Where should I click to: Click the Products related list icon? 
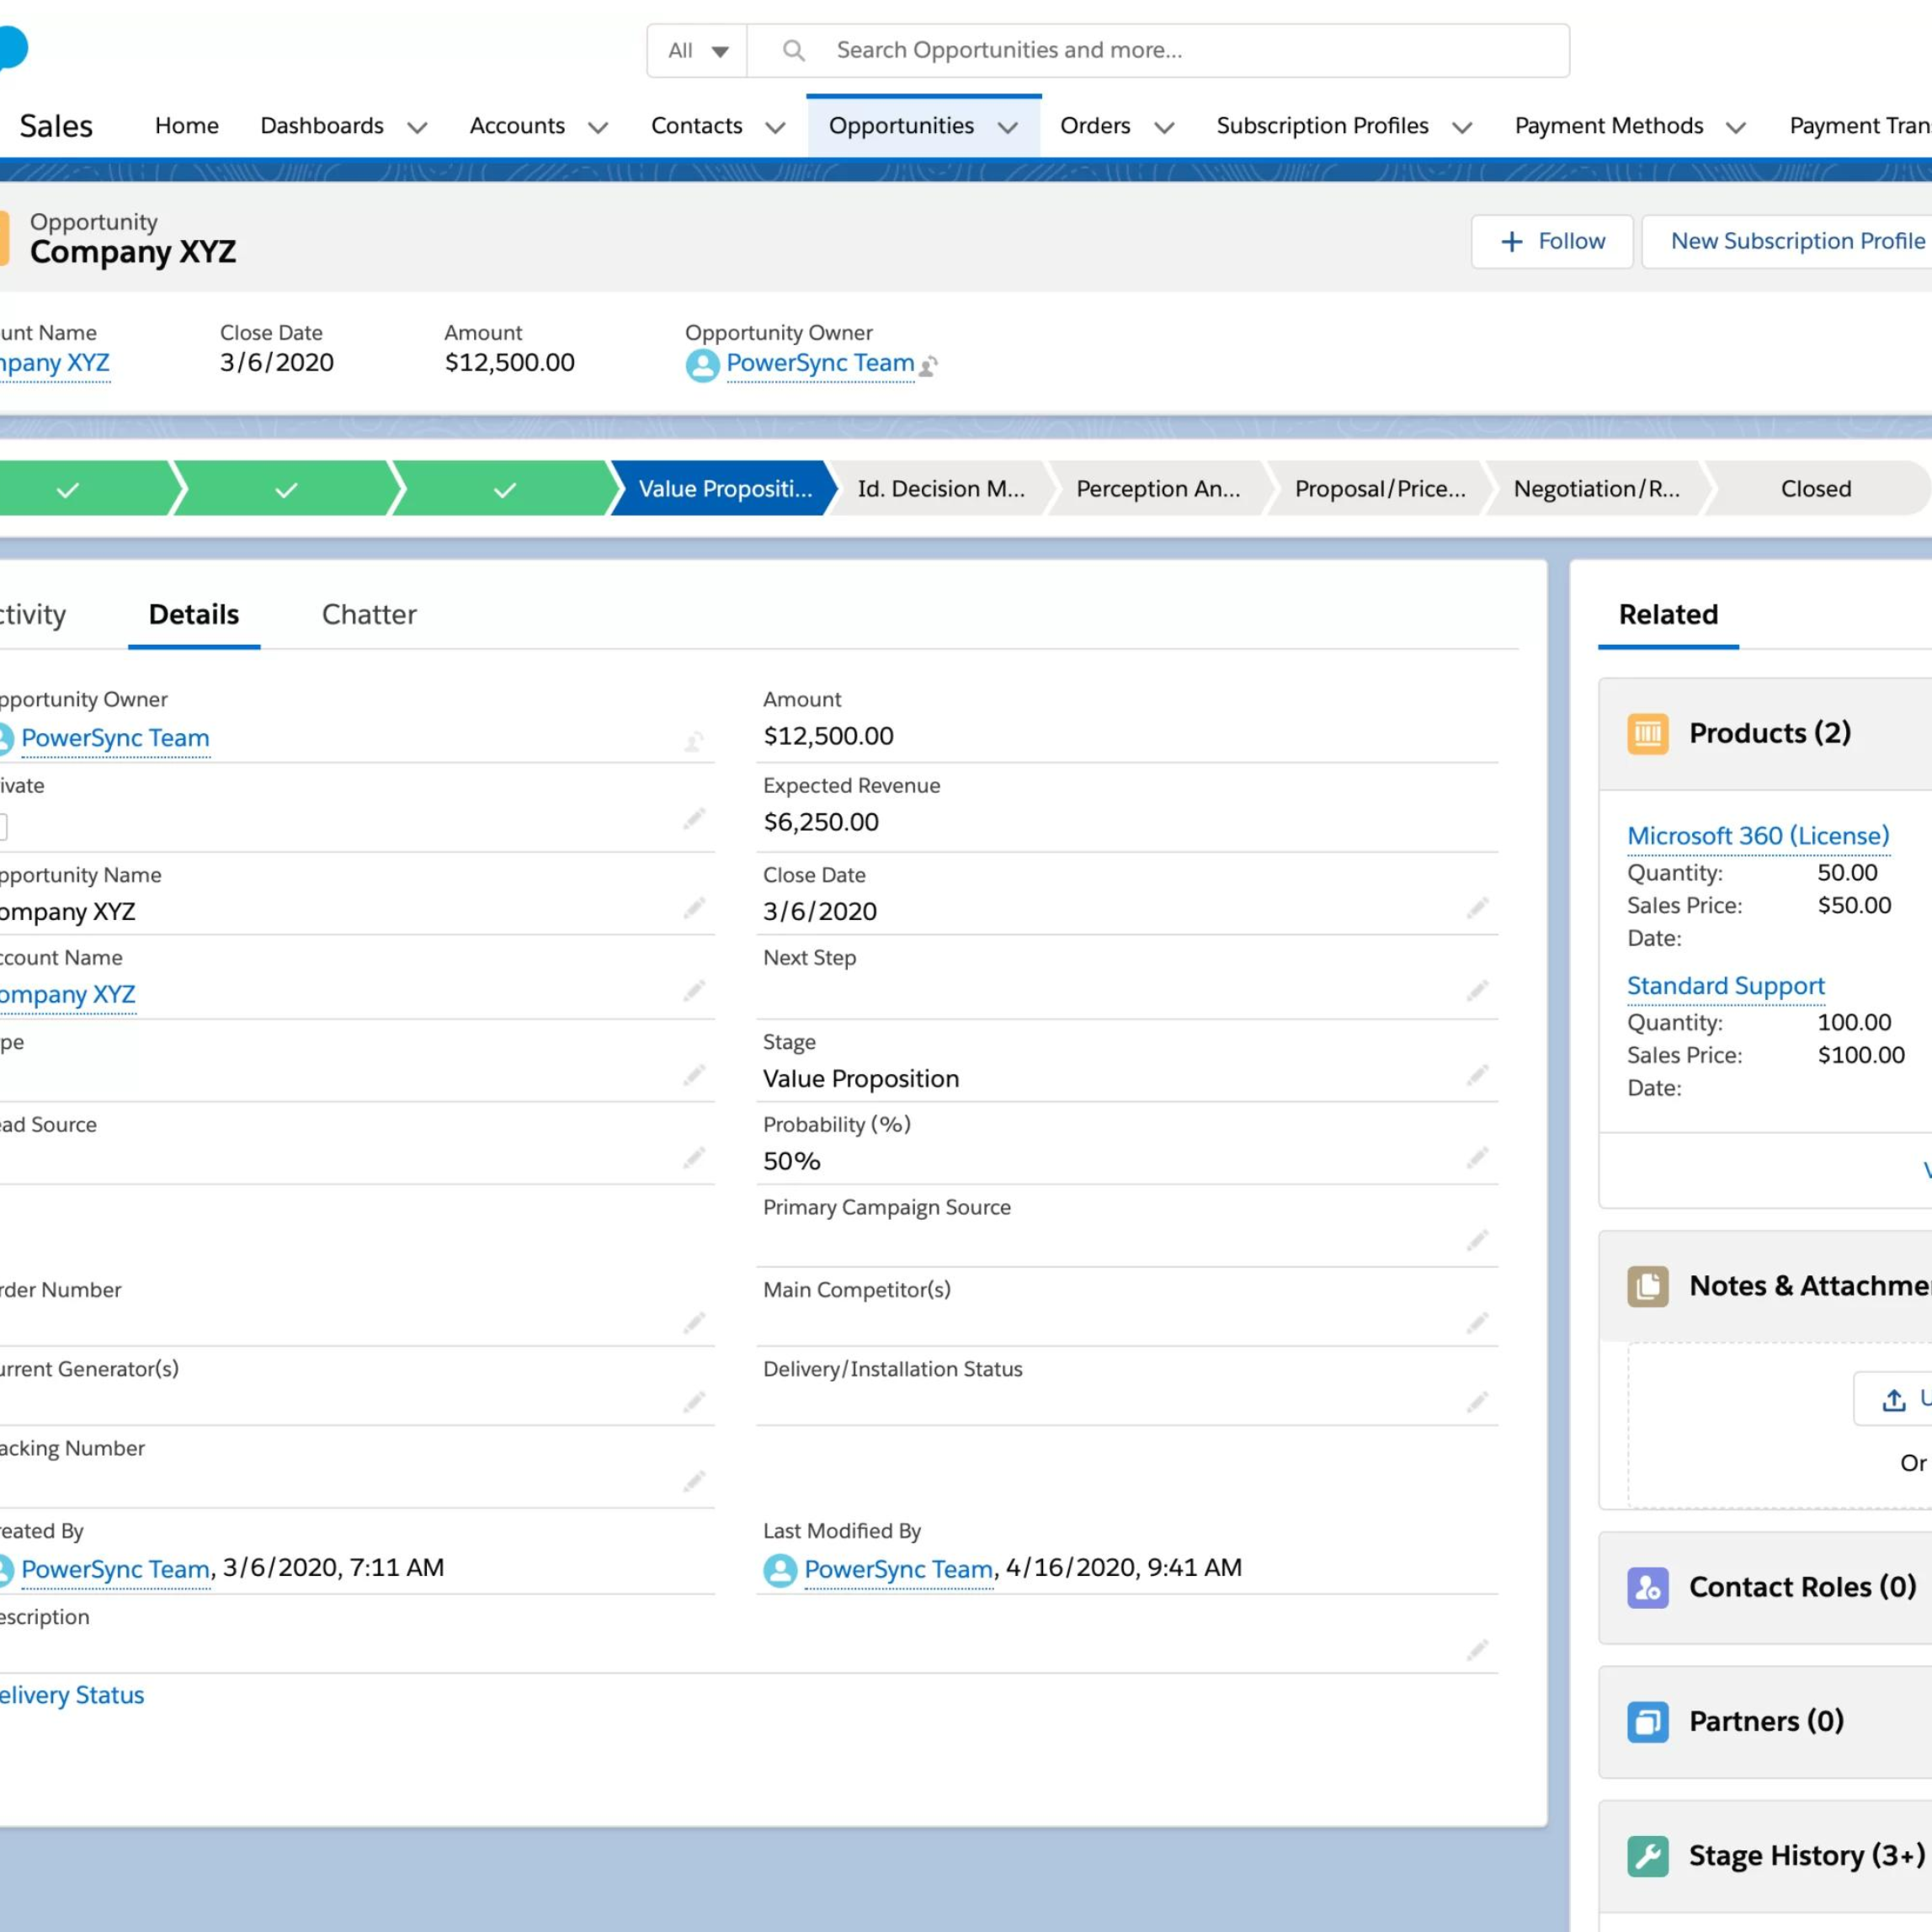1647,733
